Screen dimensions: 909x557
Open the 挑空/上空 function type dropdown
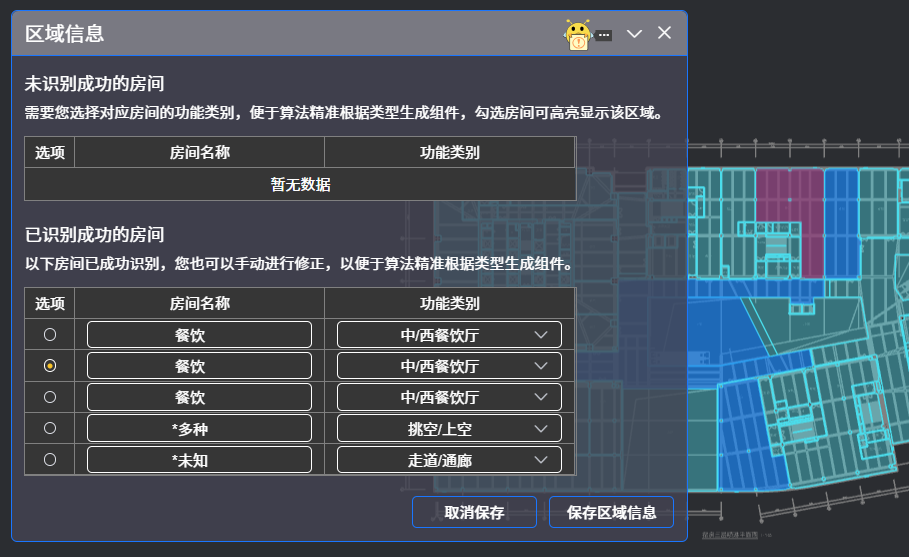point(449,428)
